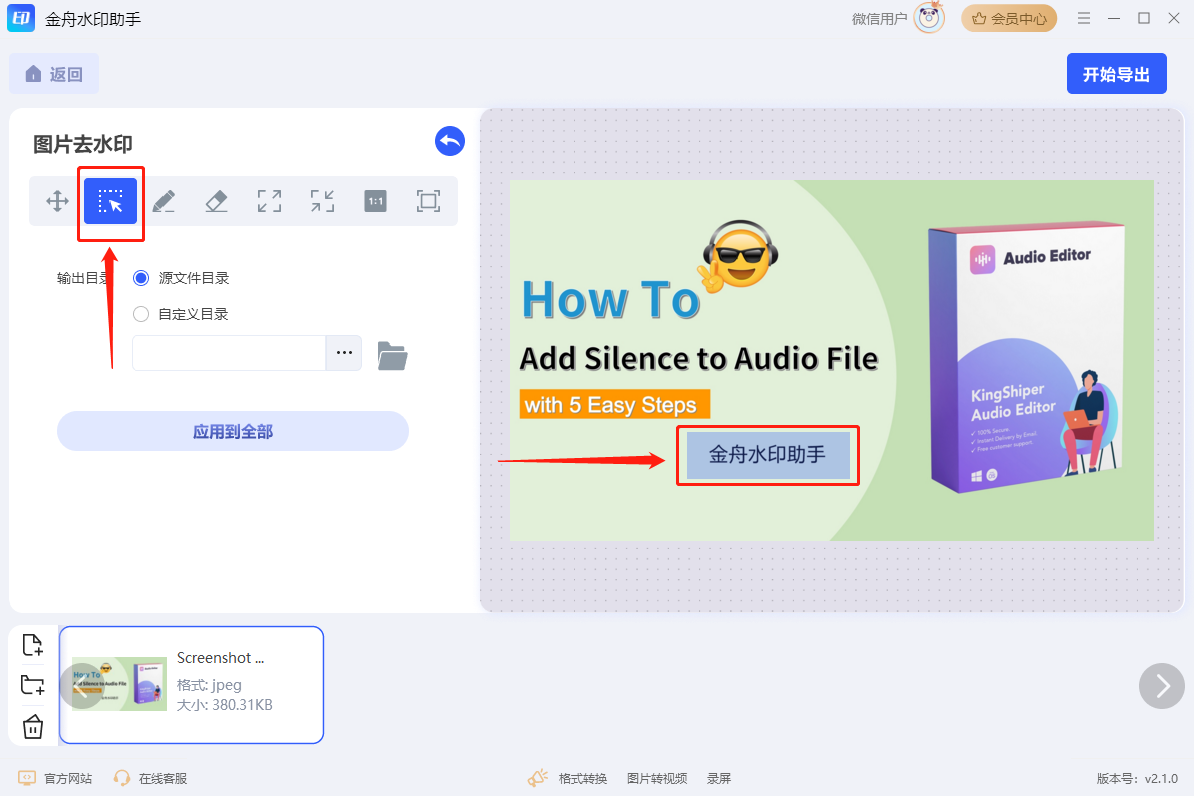
Task: Open 会员中心 member center
Action: [1009, 18]
